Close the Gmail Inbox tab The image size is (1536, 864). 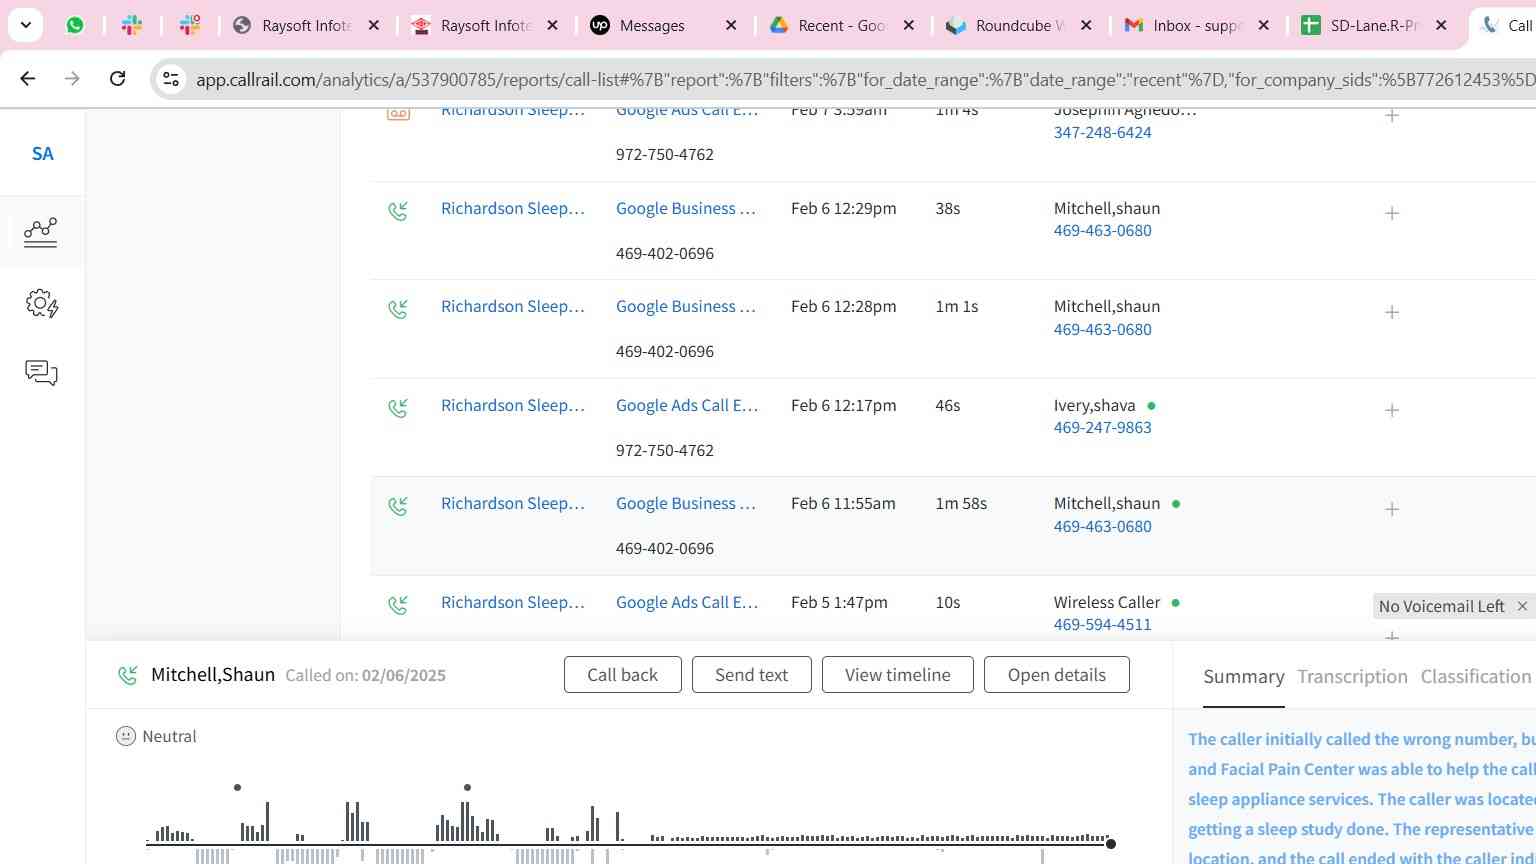1264,25
